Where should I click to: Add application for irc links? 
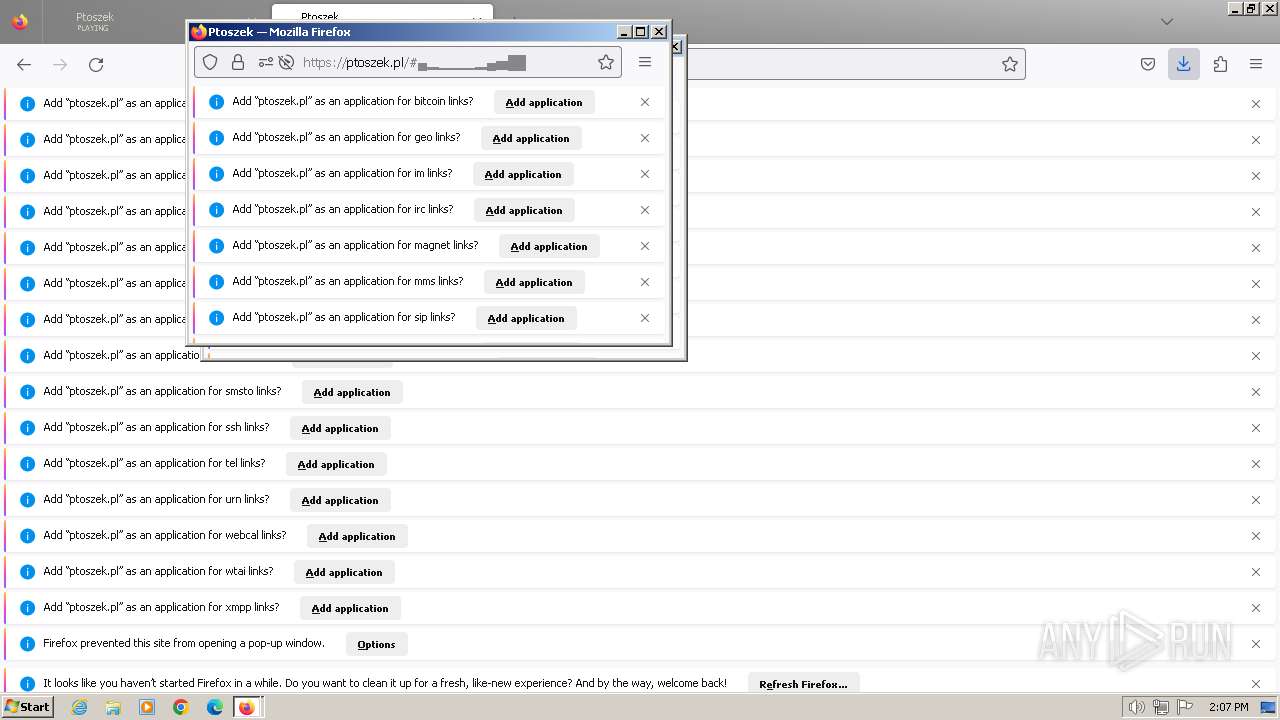pos(524,210)
